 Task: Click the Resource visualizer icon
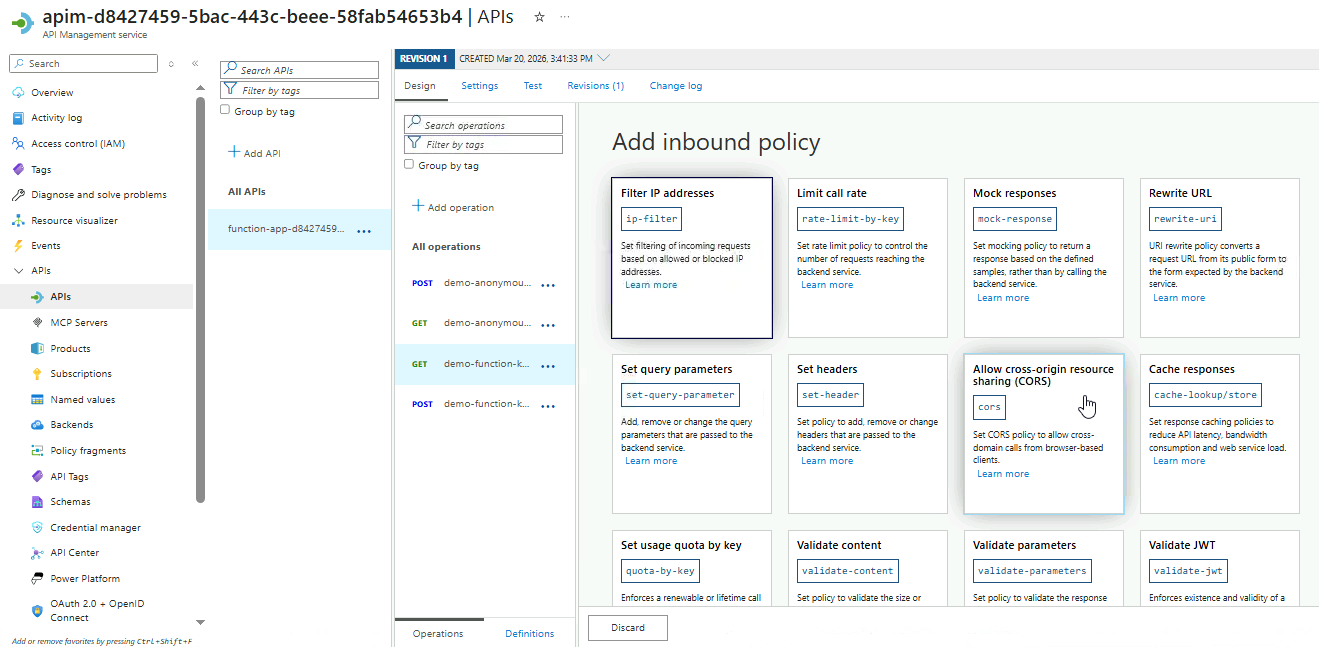pyautogui.click(x=18, y=221)
